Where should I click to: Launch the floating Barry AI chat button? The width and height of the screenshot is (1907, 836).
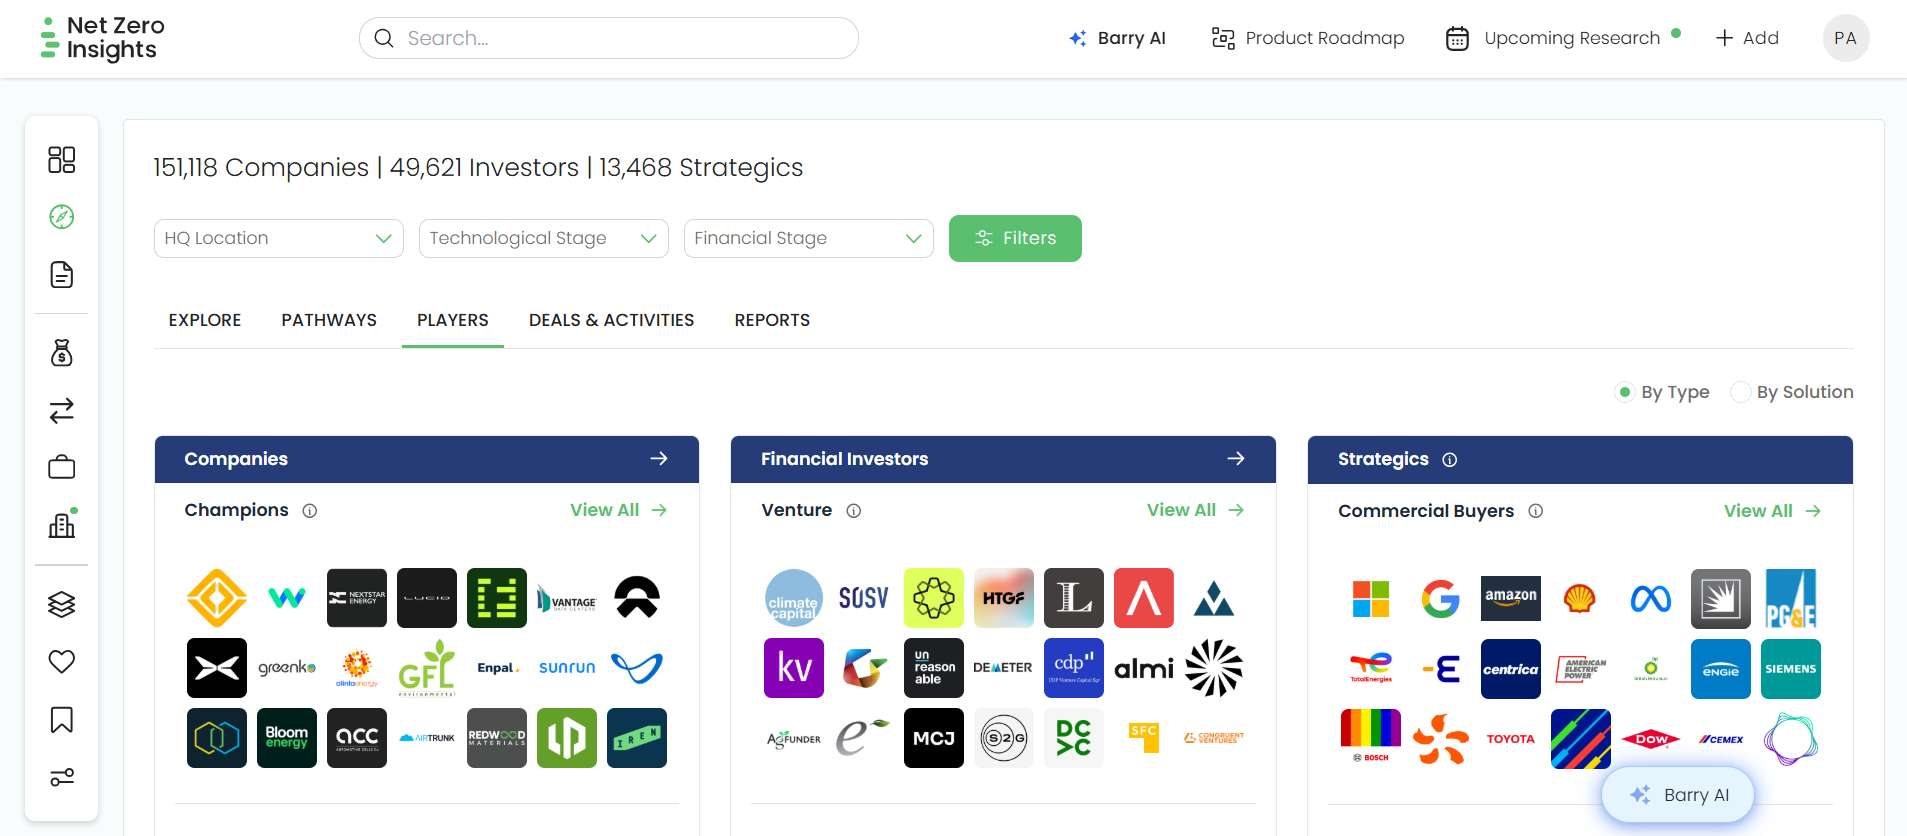(1678, 795)
